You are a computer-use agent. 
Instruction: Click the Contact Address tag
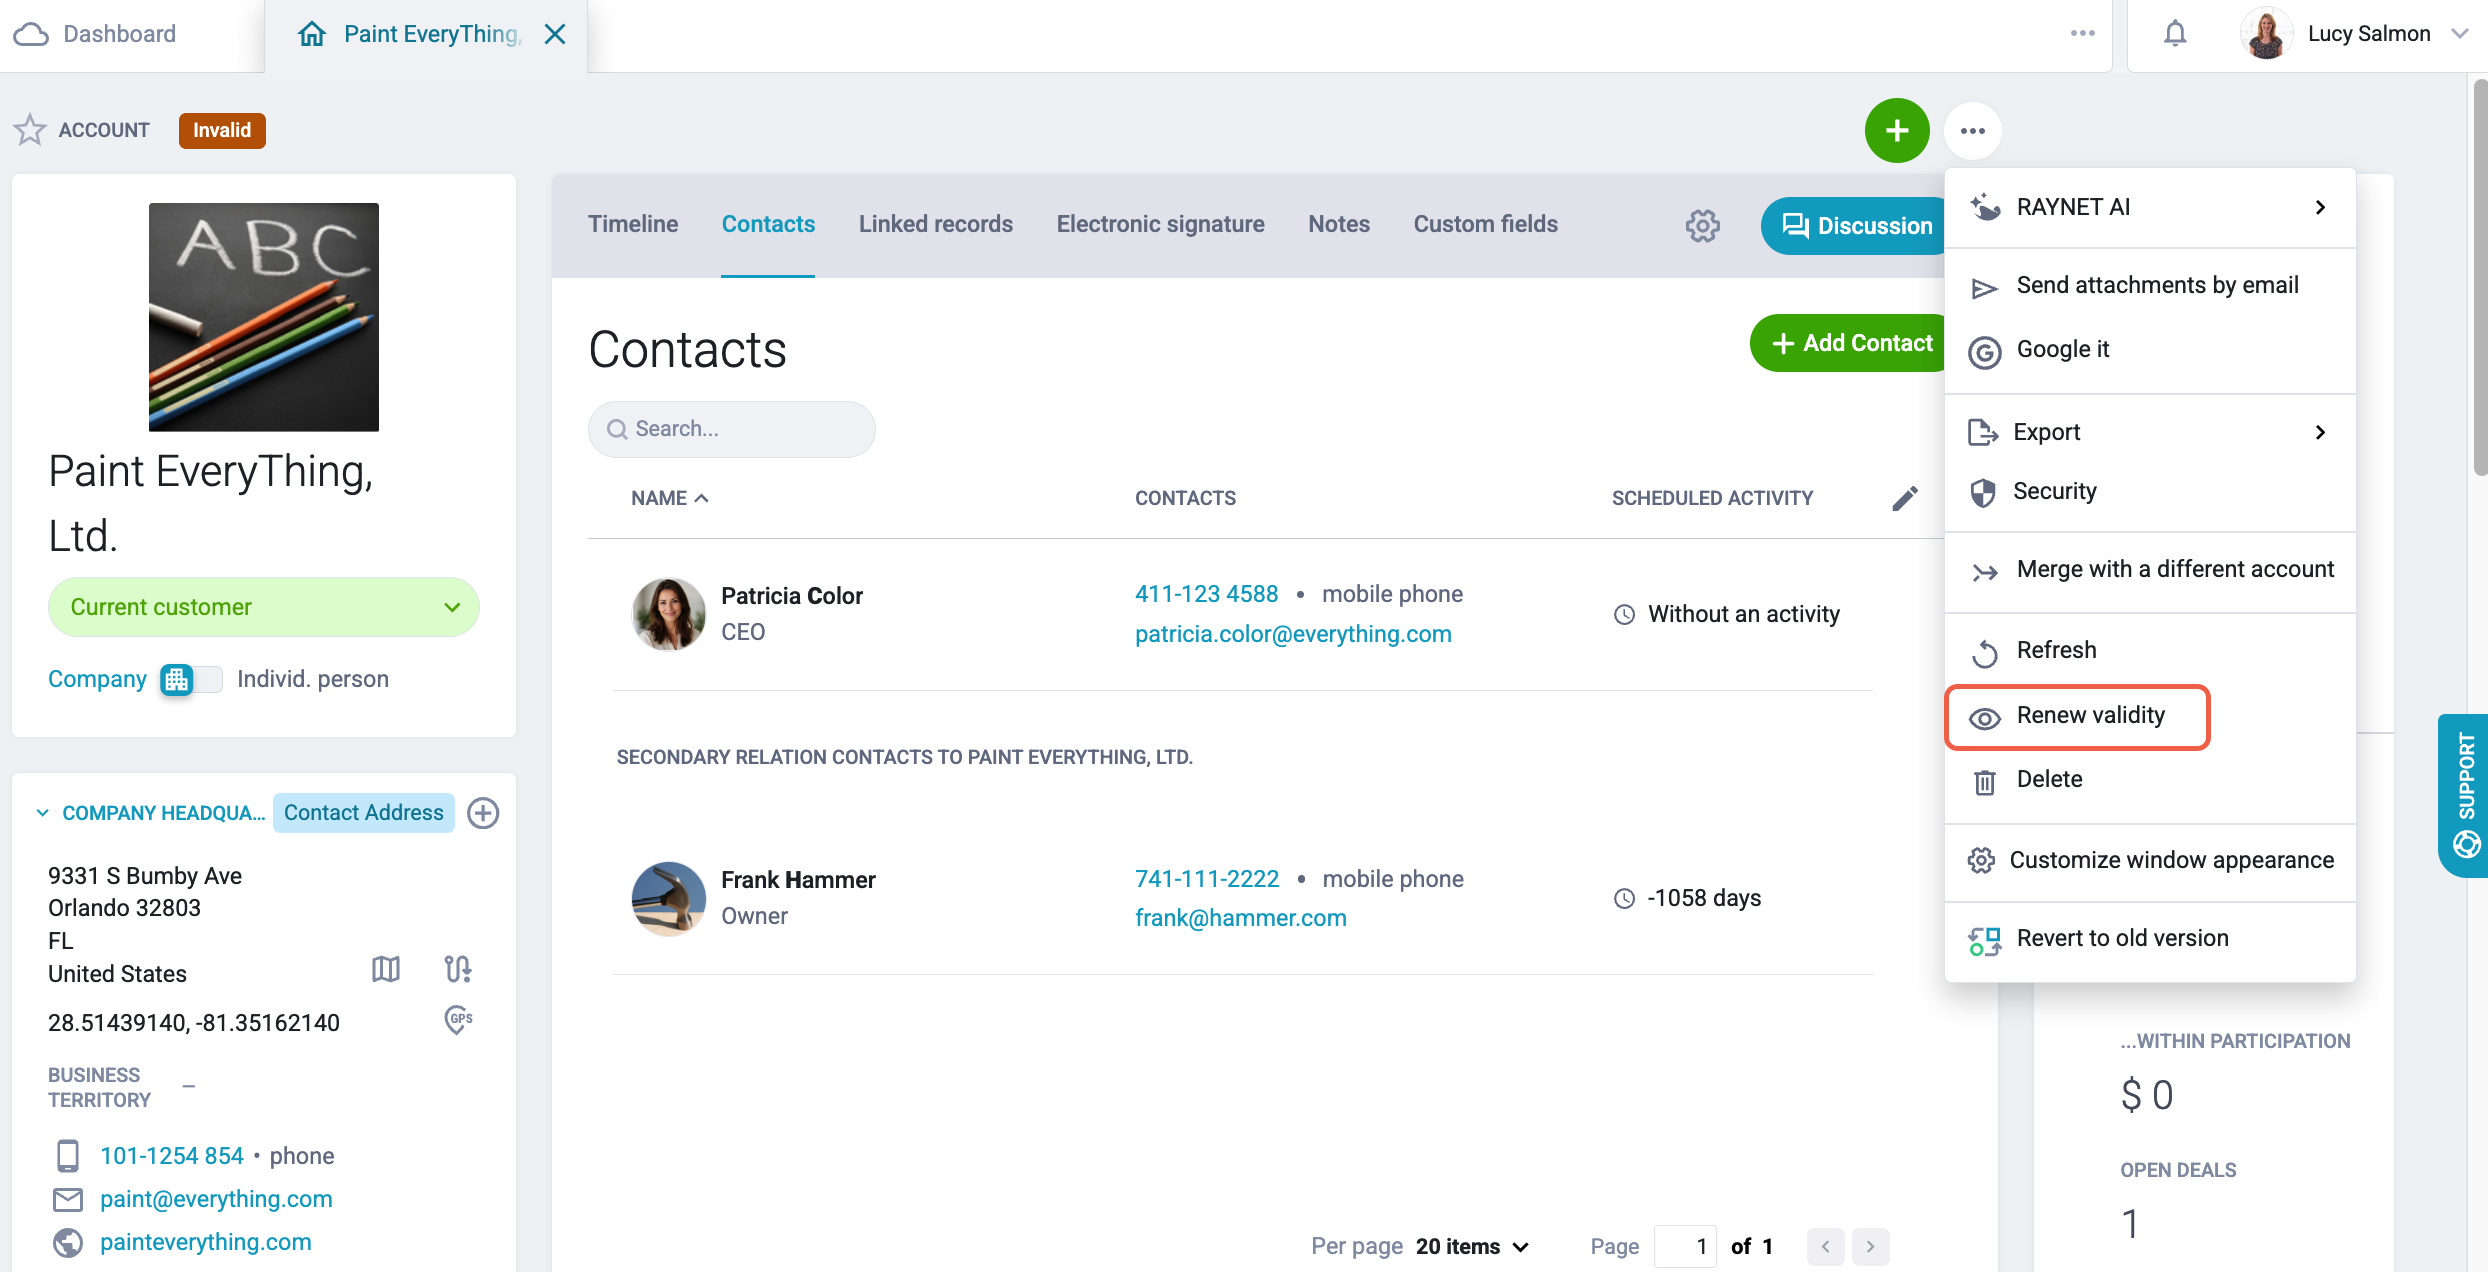tap(363, 813)
